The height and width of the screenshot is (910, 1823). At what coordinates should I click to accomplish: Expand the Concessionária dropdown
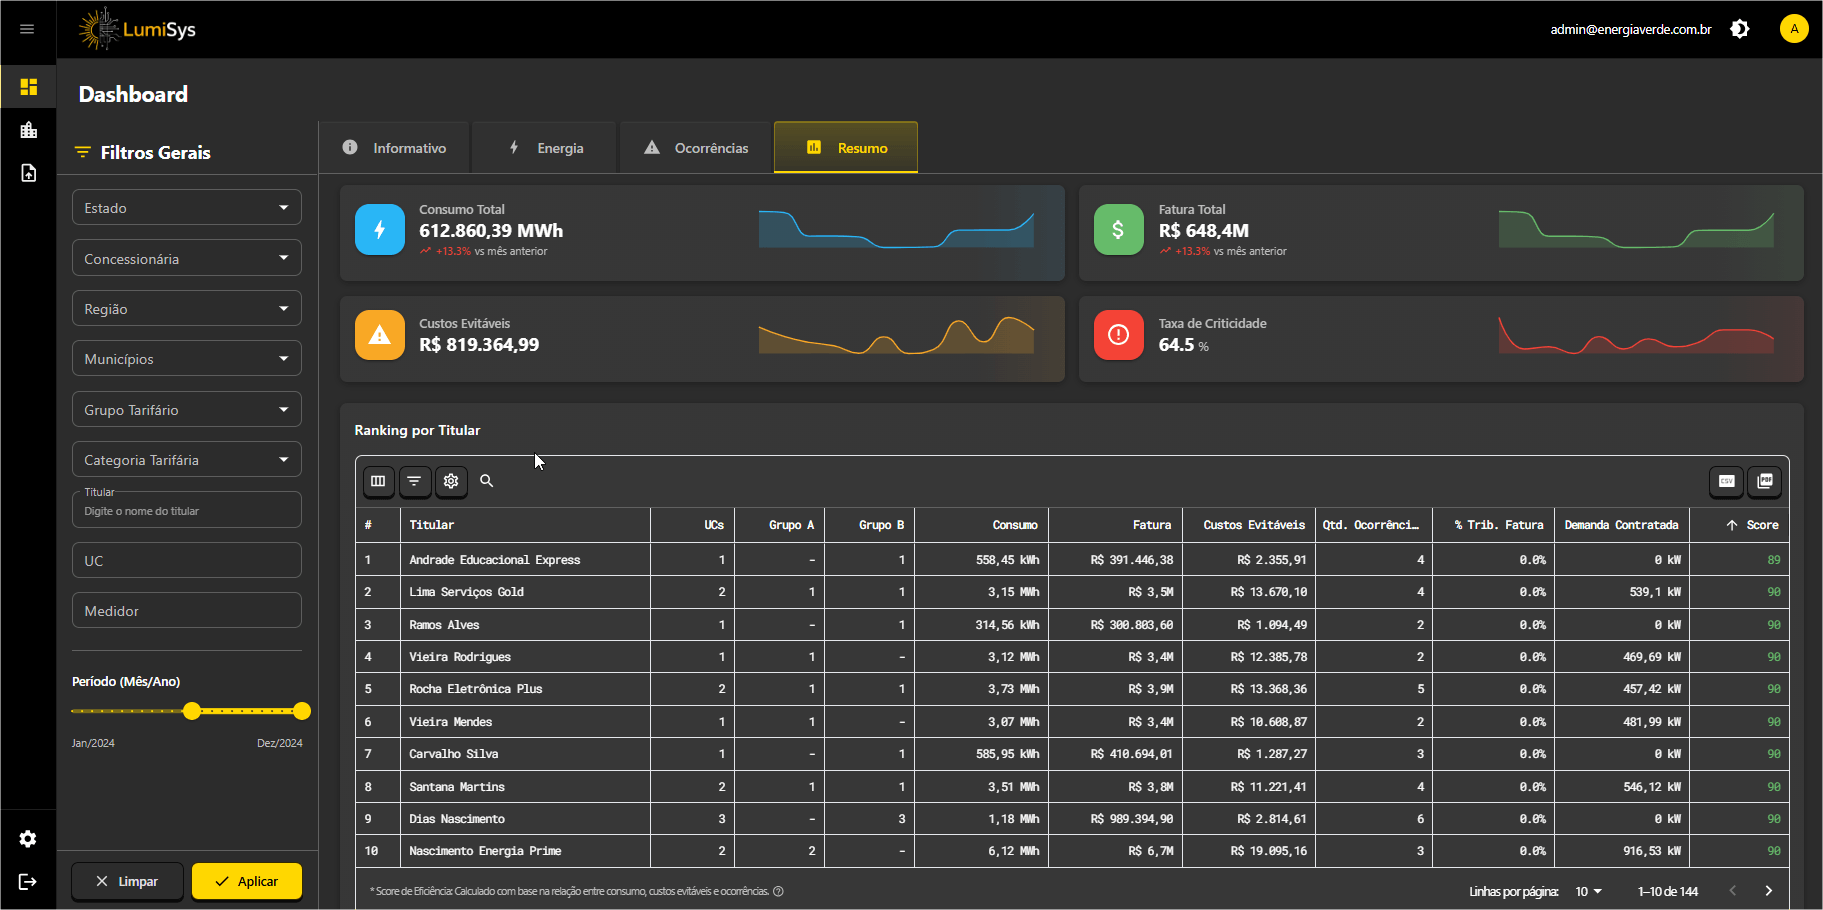point(186,258)
